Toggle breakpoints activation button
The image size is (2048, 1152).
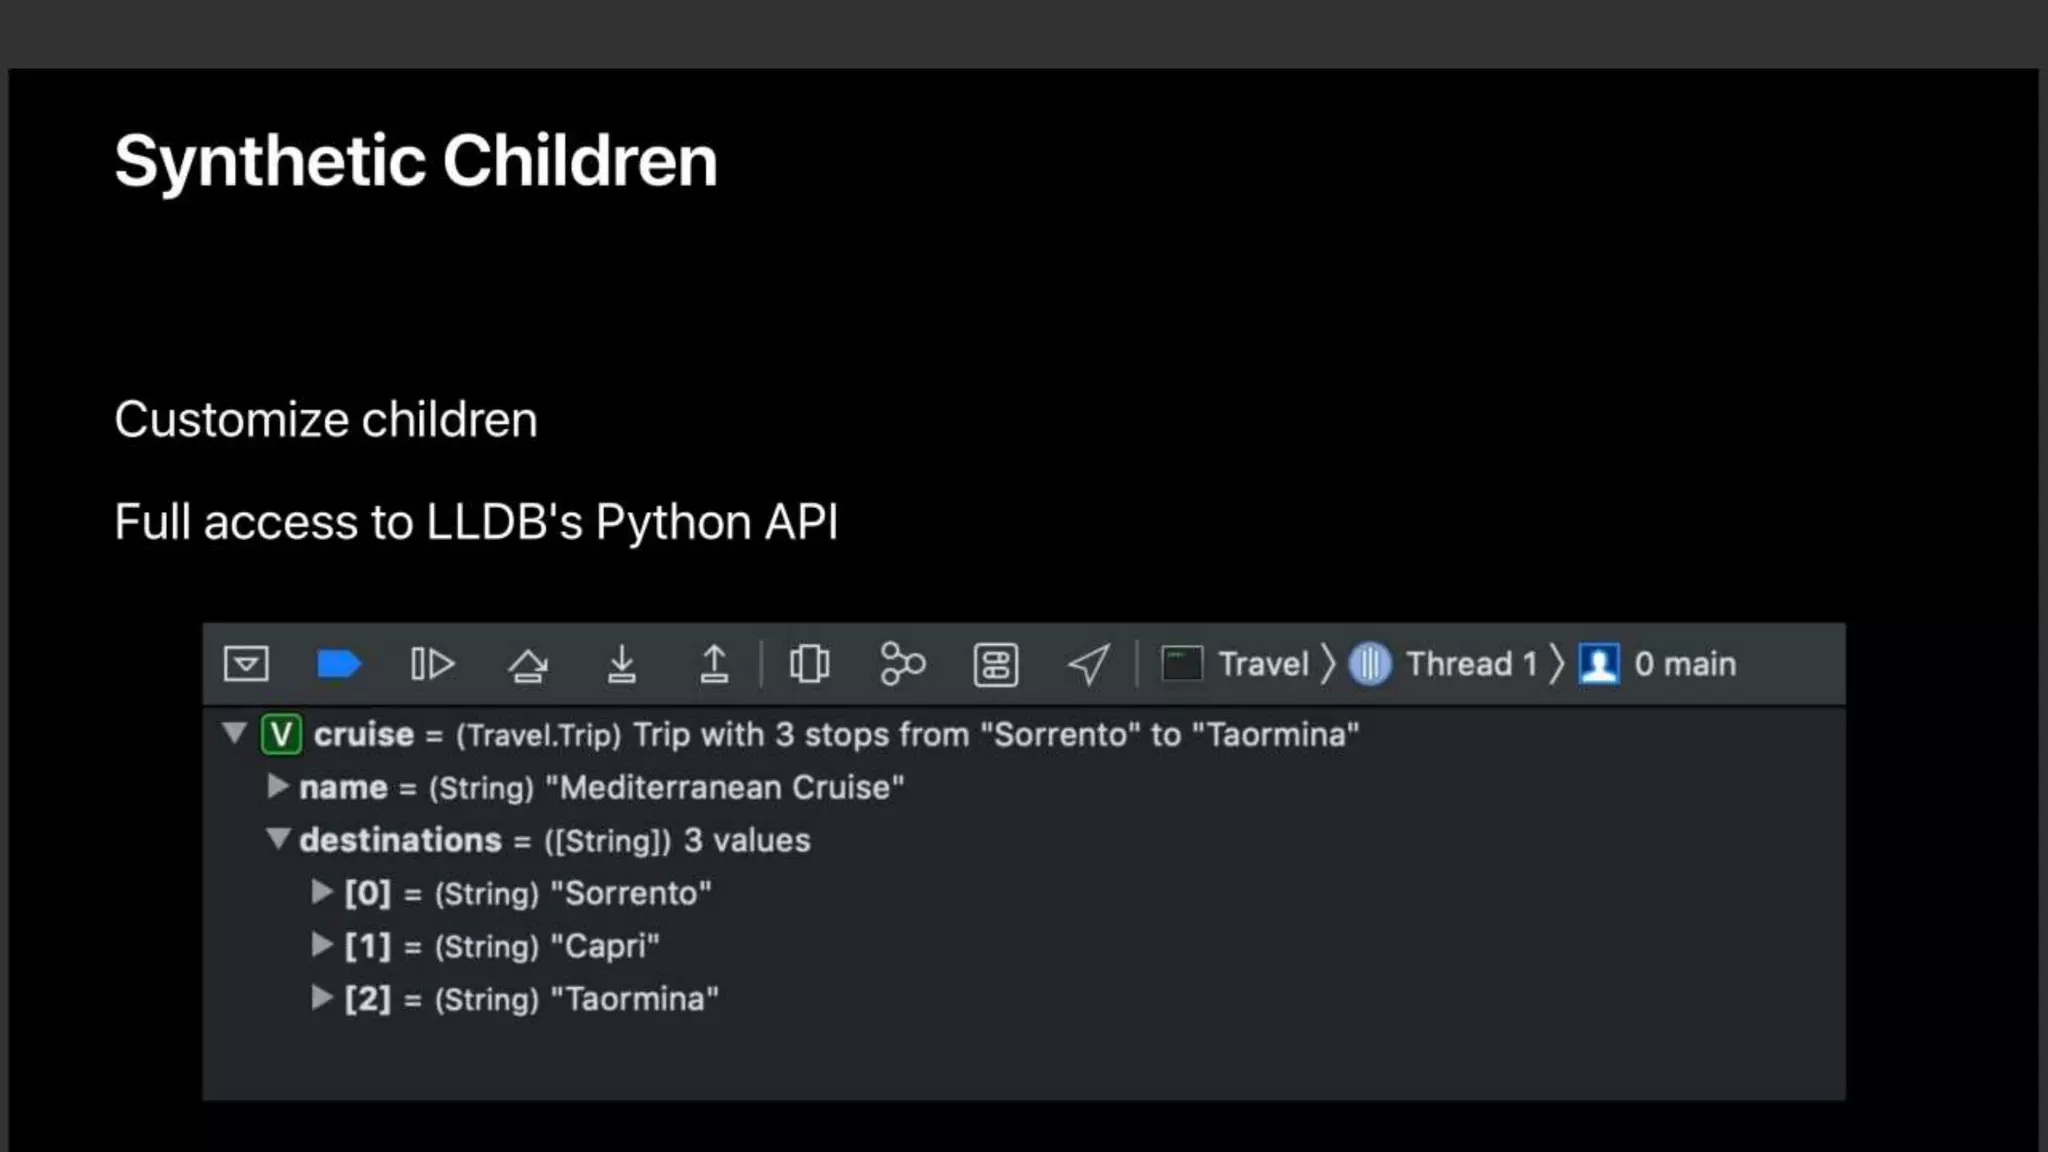[x=338, y=664]
